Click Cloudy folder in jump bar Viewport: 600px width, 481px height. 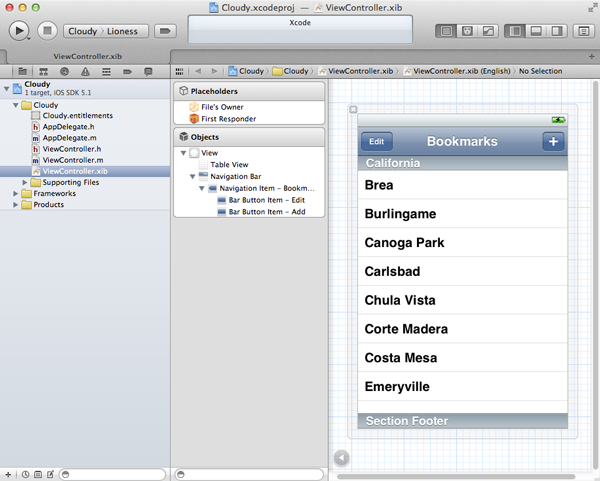[x=290, y=71]
